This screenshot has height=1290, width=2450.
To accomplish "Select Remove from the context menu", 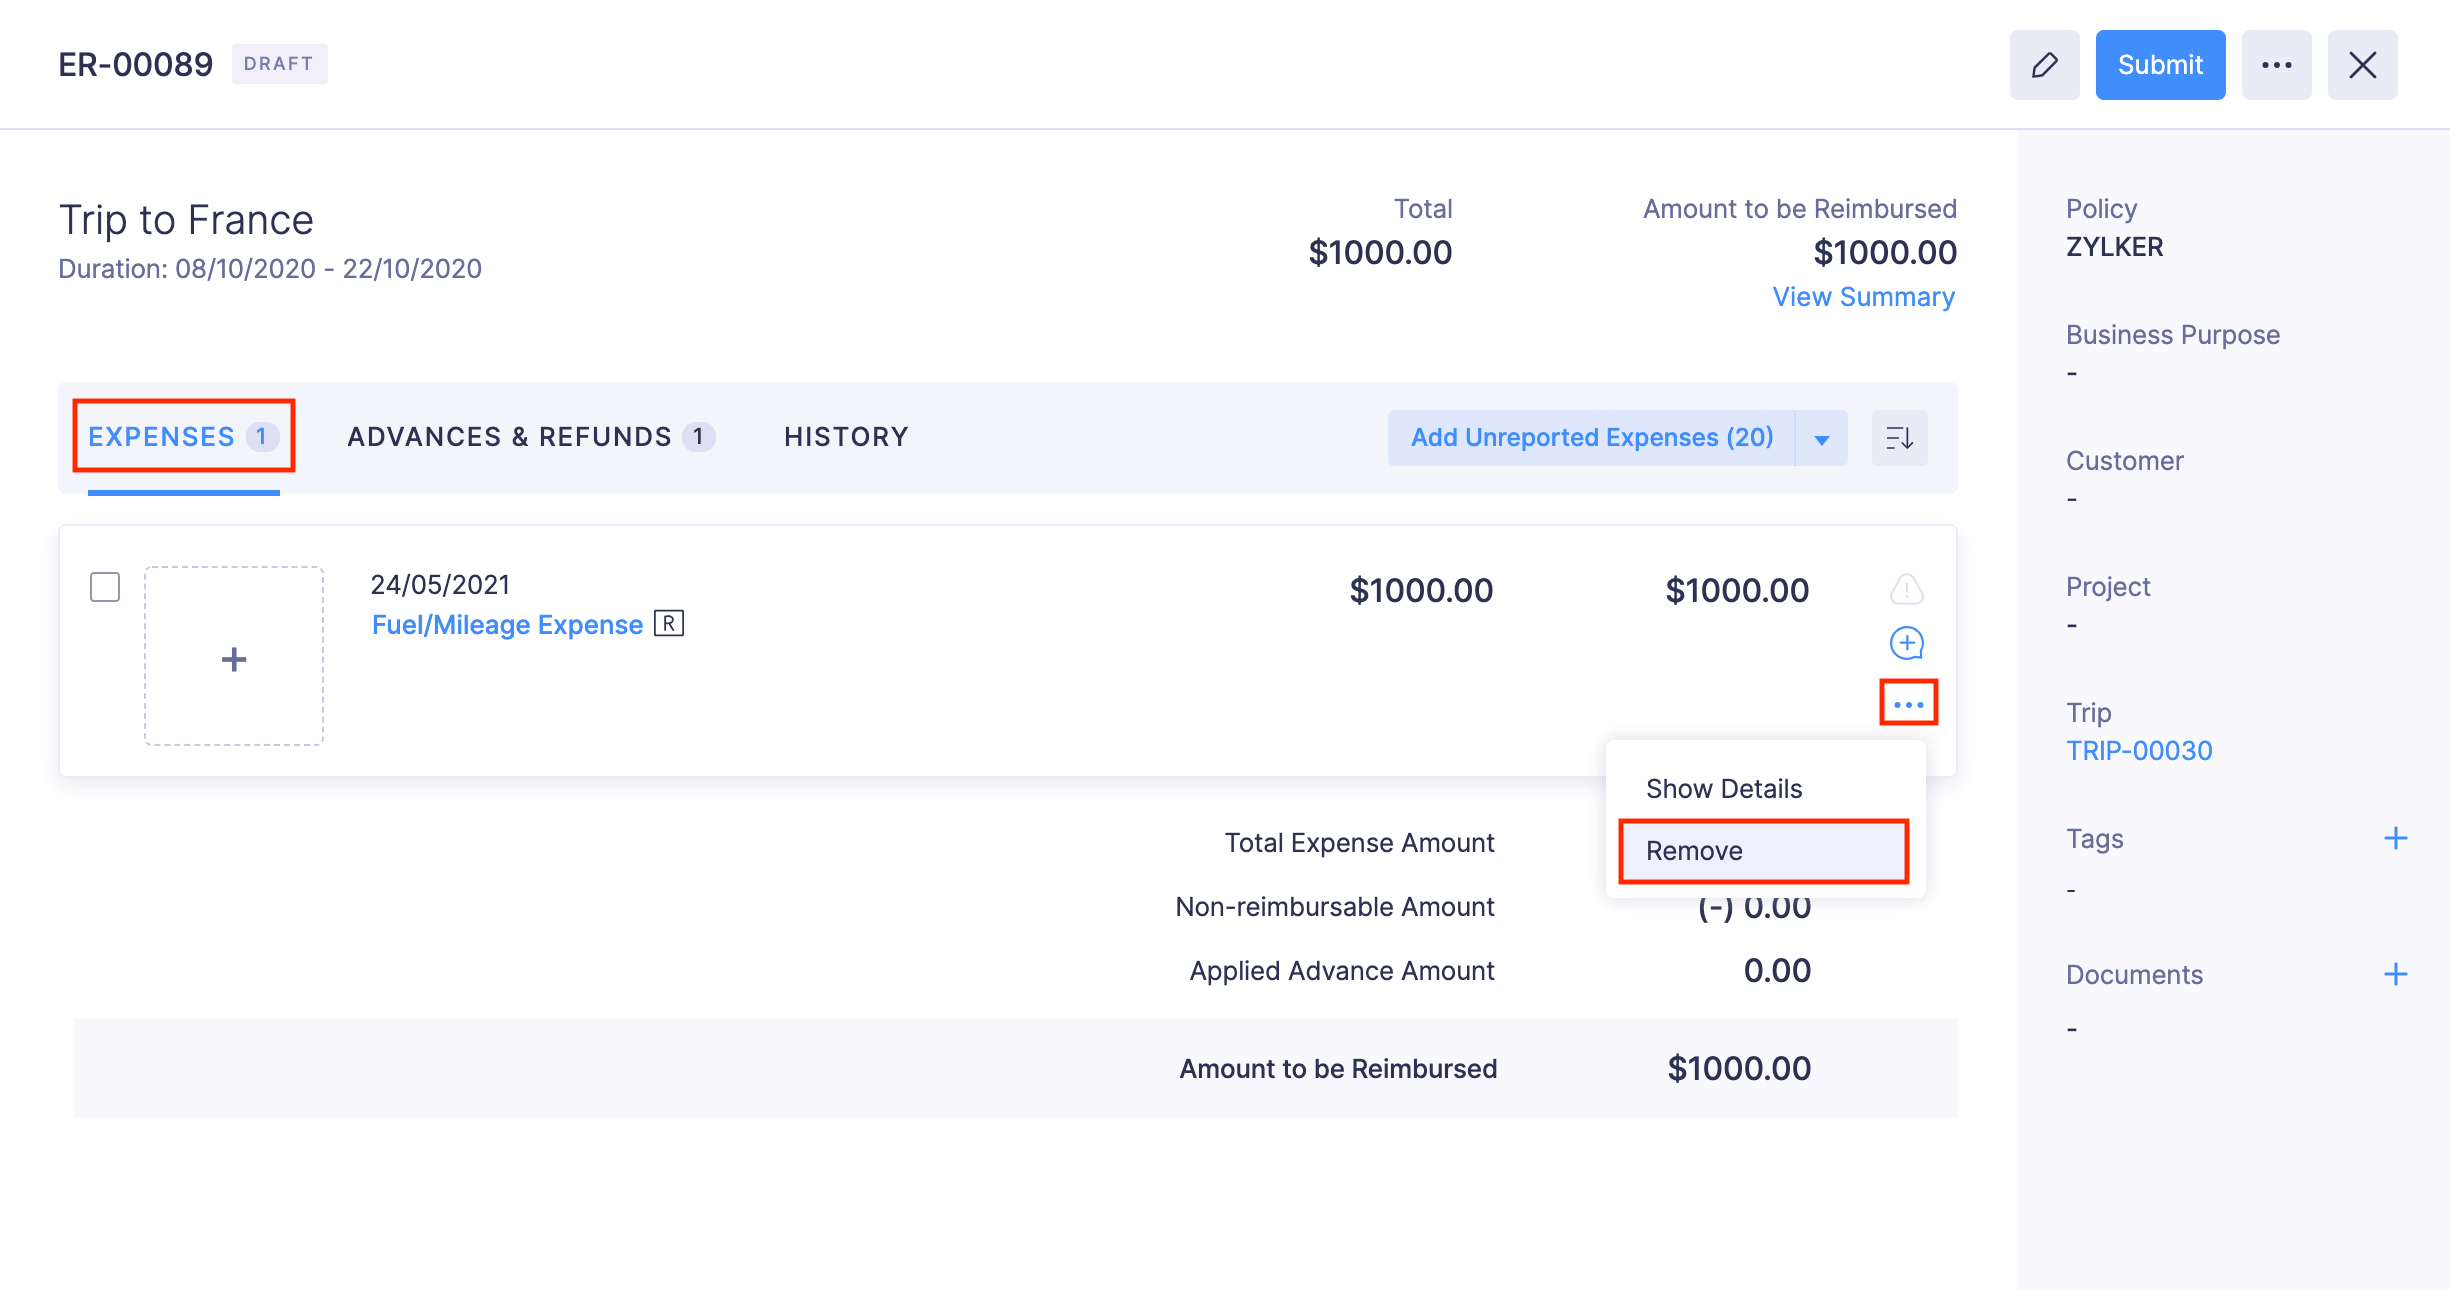I will click(x=1695, y=850).
